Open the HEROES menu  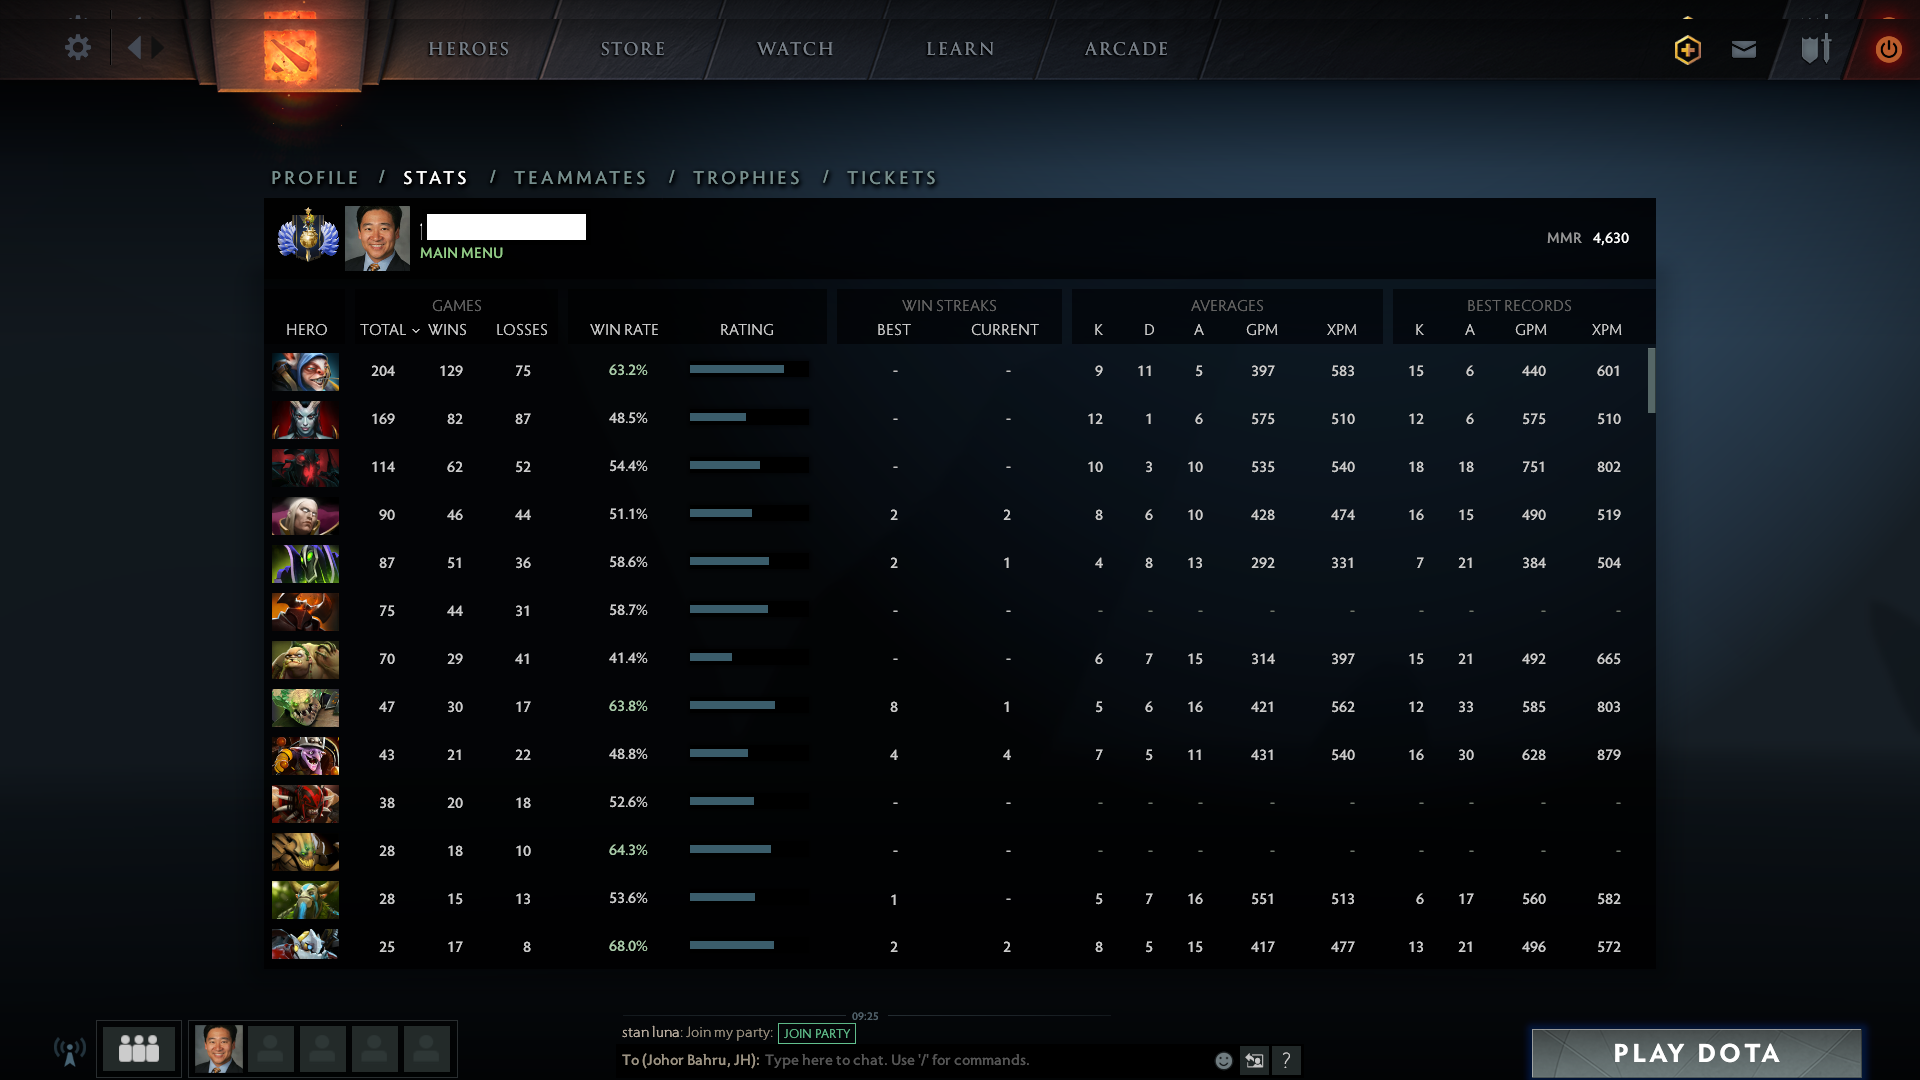[x=469, y=49]
